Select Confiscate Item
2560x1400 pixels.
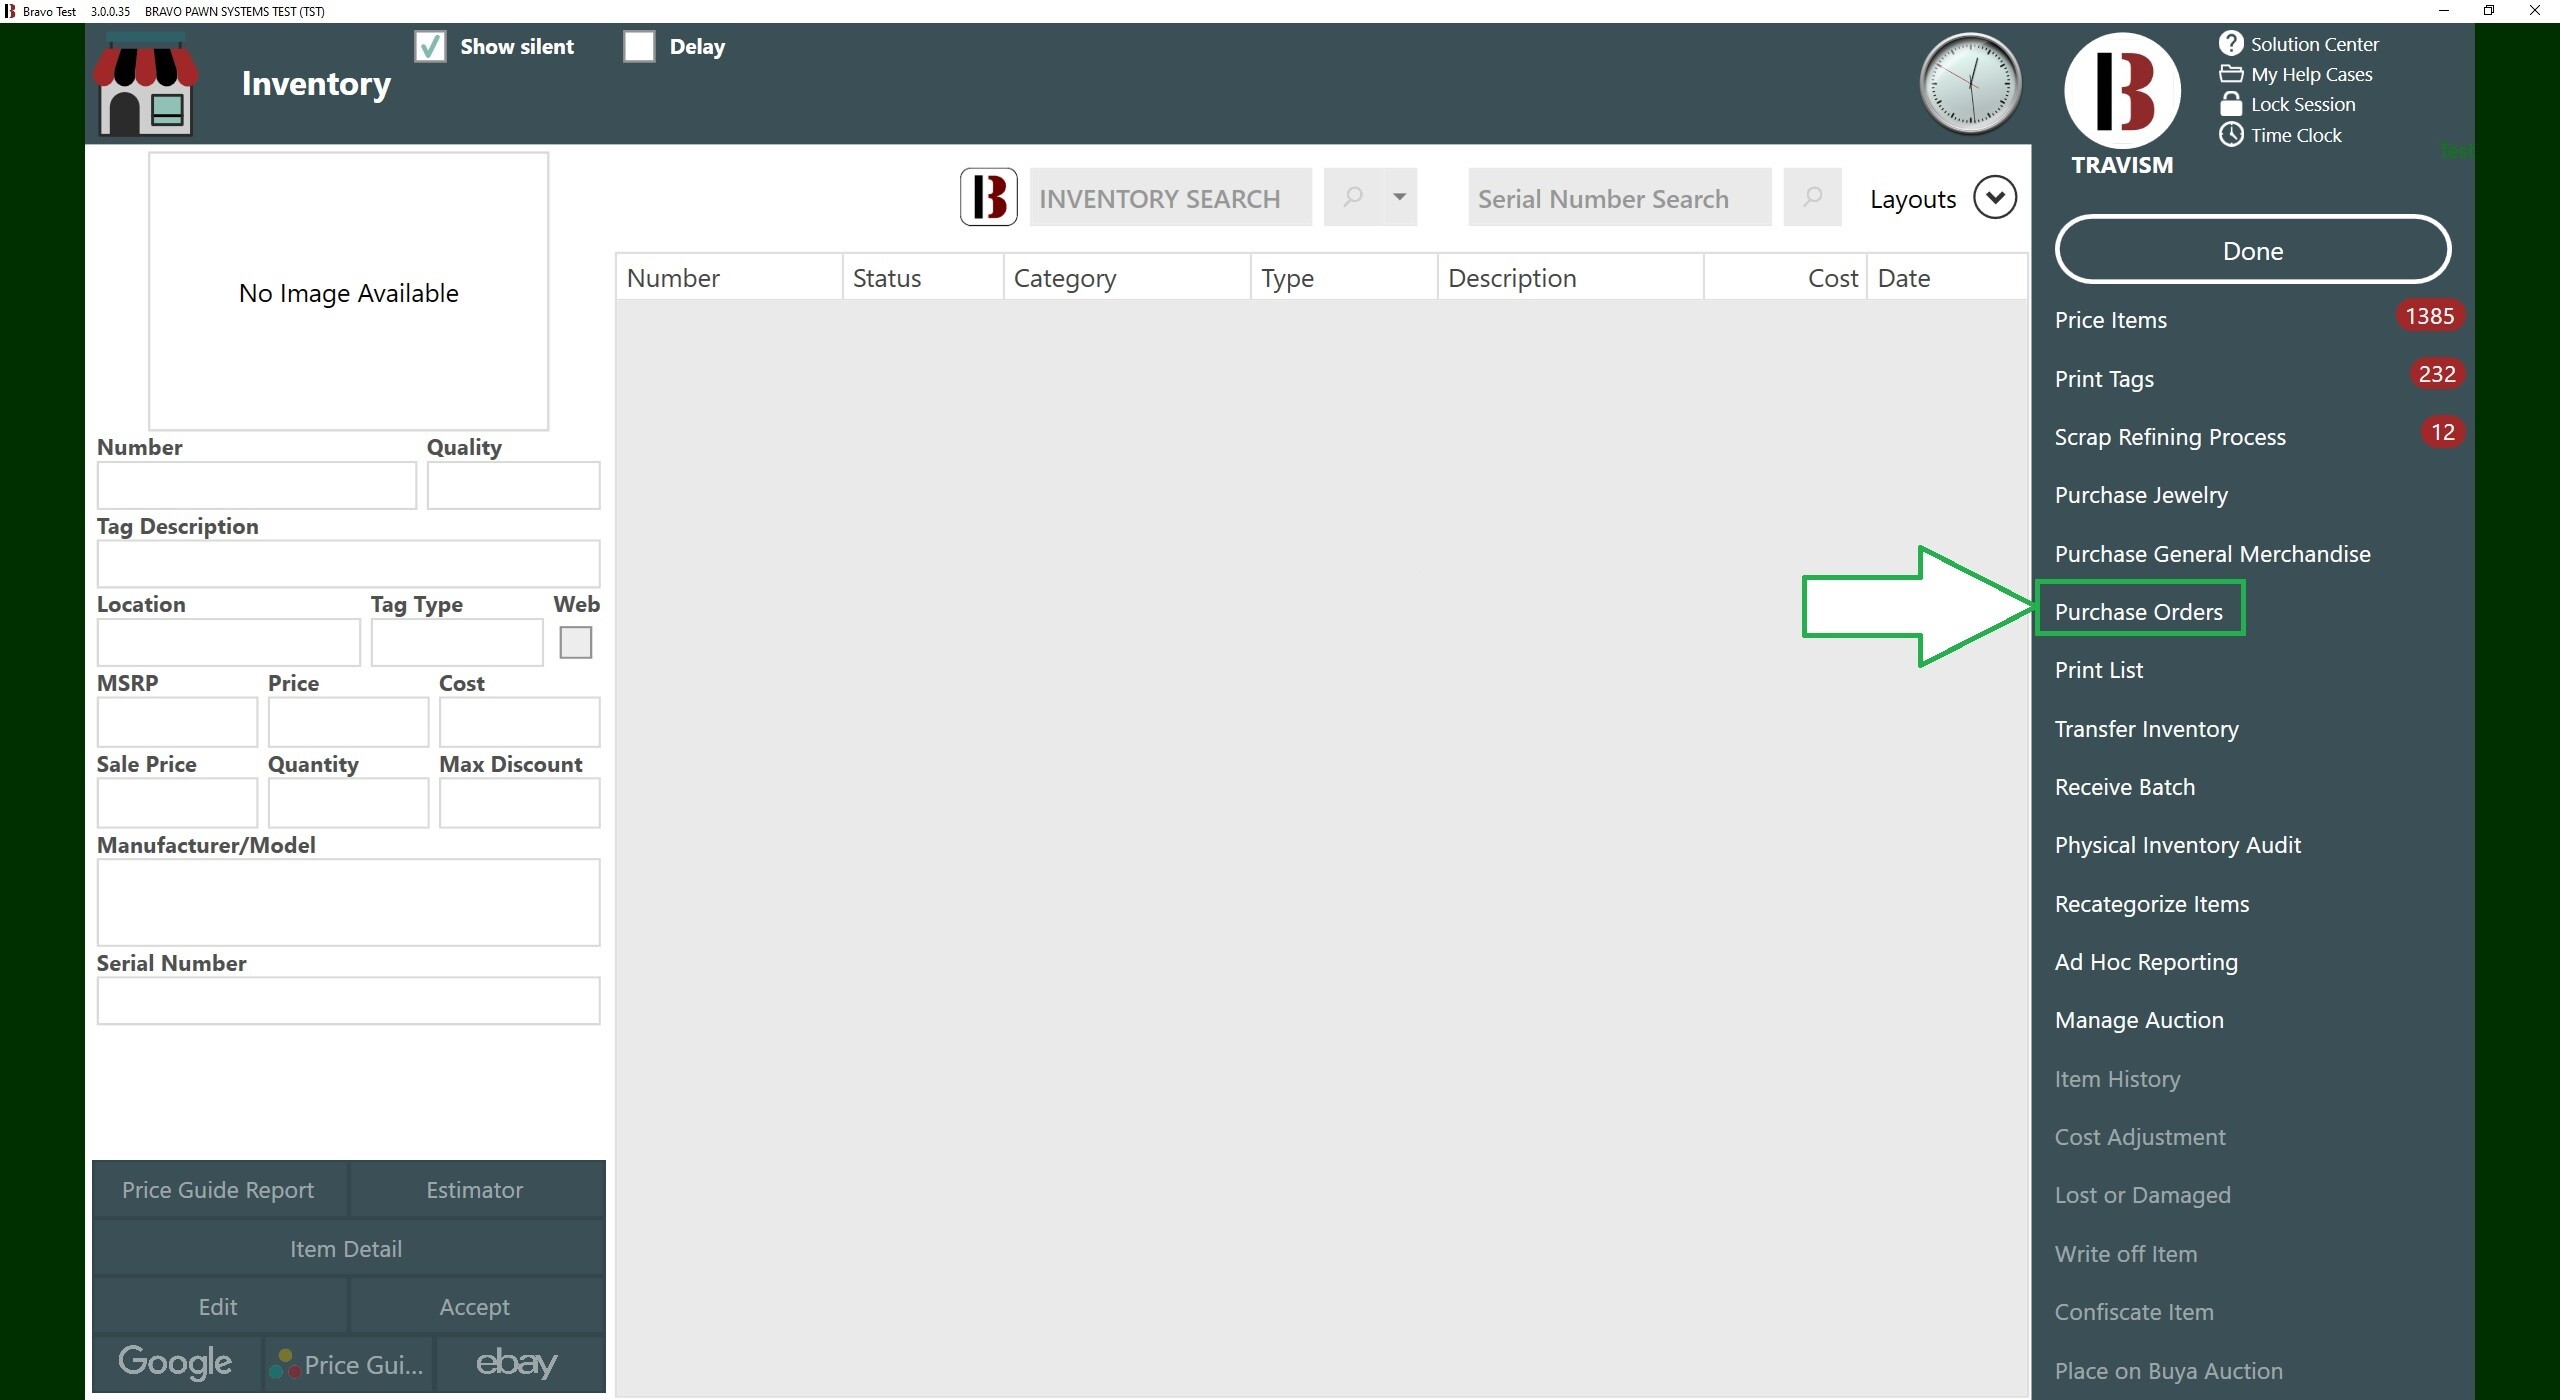(2134, 1312)
